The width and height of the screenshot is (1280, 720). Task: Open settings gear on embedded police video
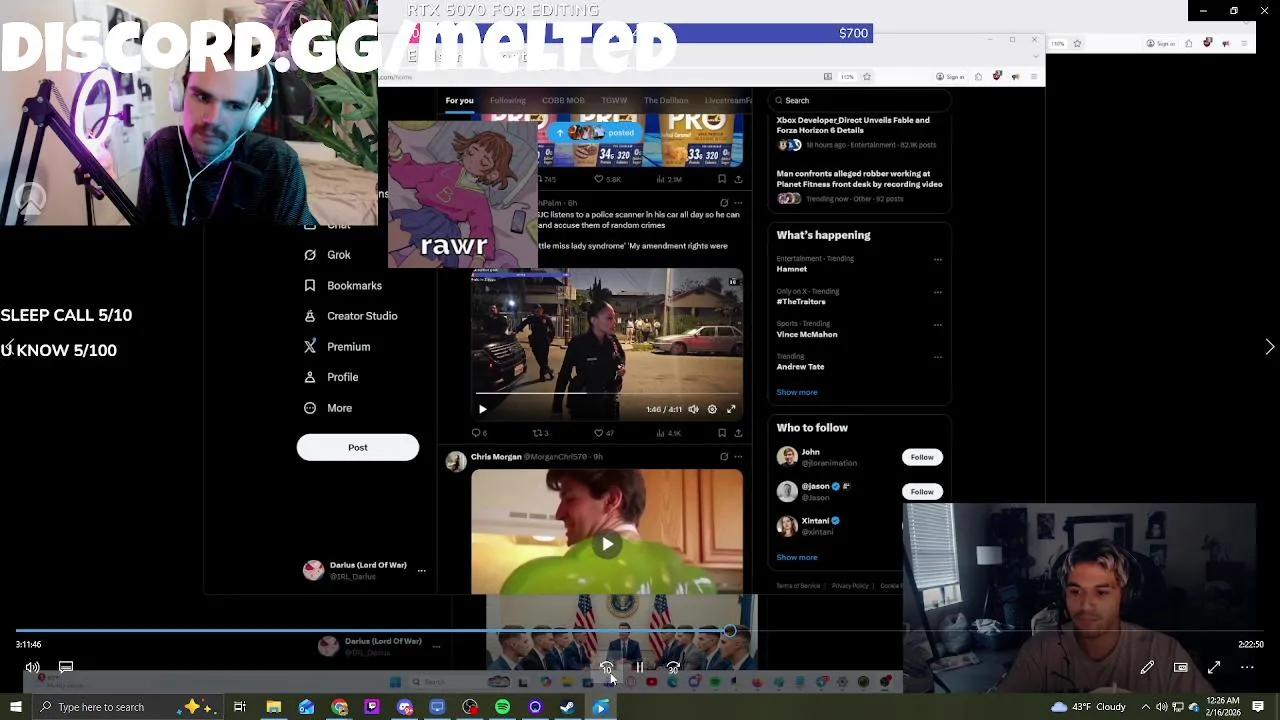point(712,409)
